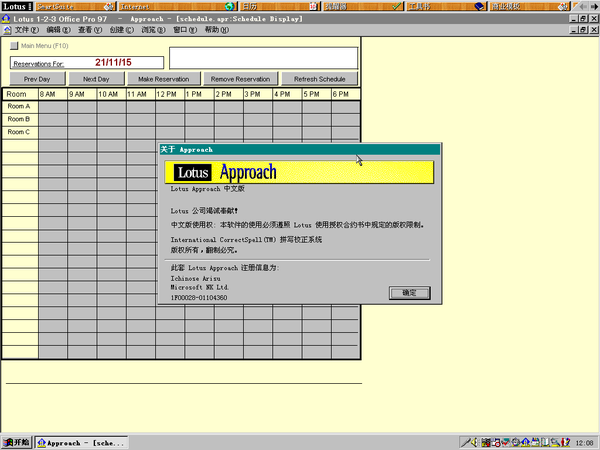
Task: Open the 工具书 drawer with blue book
Action: pos(446,7)
